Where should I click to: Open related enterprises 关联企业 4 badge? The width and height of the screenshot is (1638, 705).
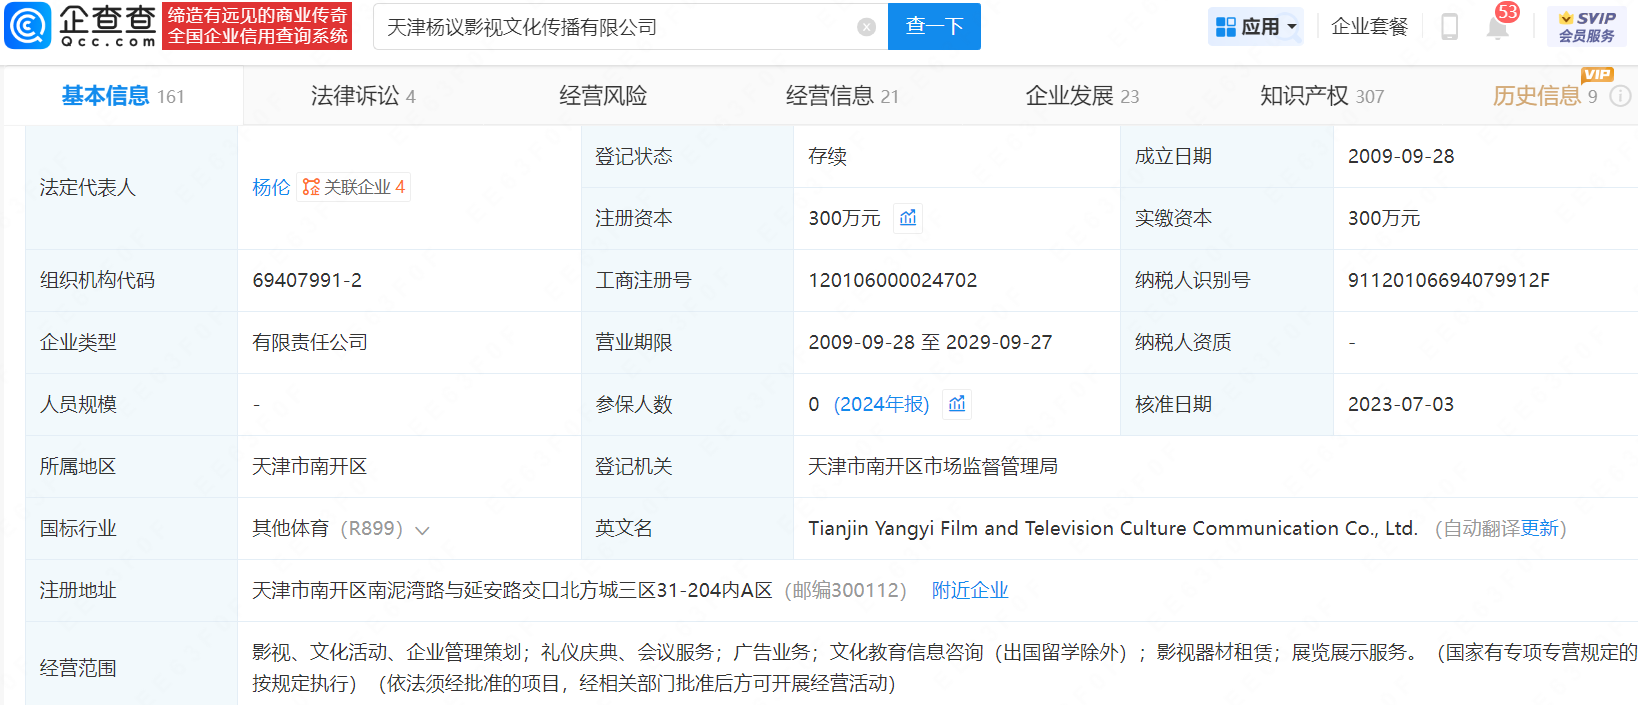point(354,187)
